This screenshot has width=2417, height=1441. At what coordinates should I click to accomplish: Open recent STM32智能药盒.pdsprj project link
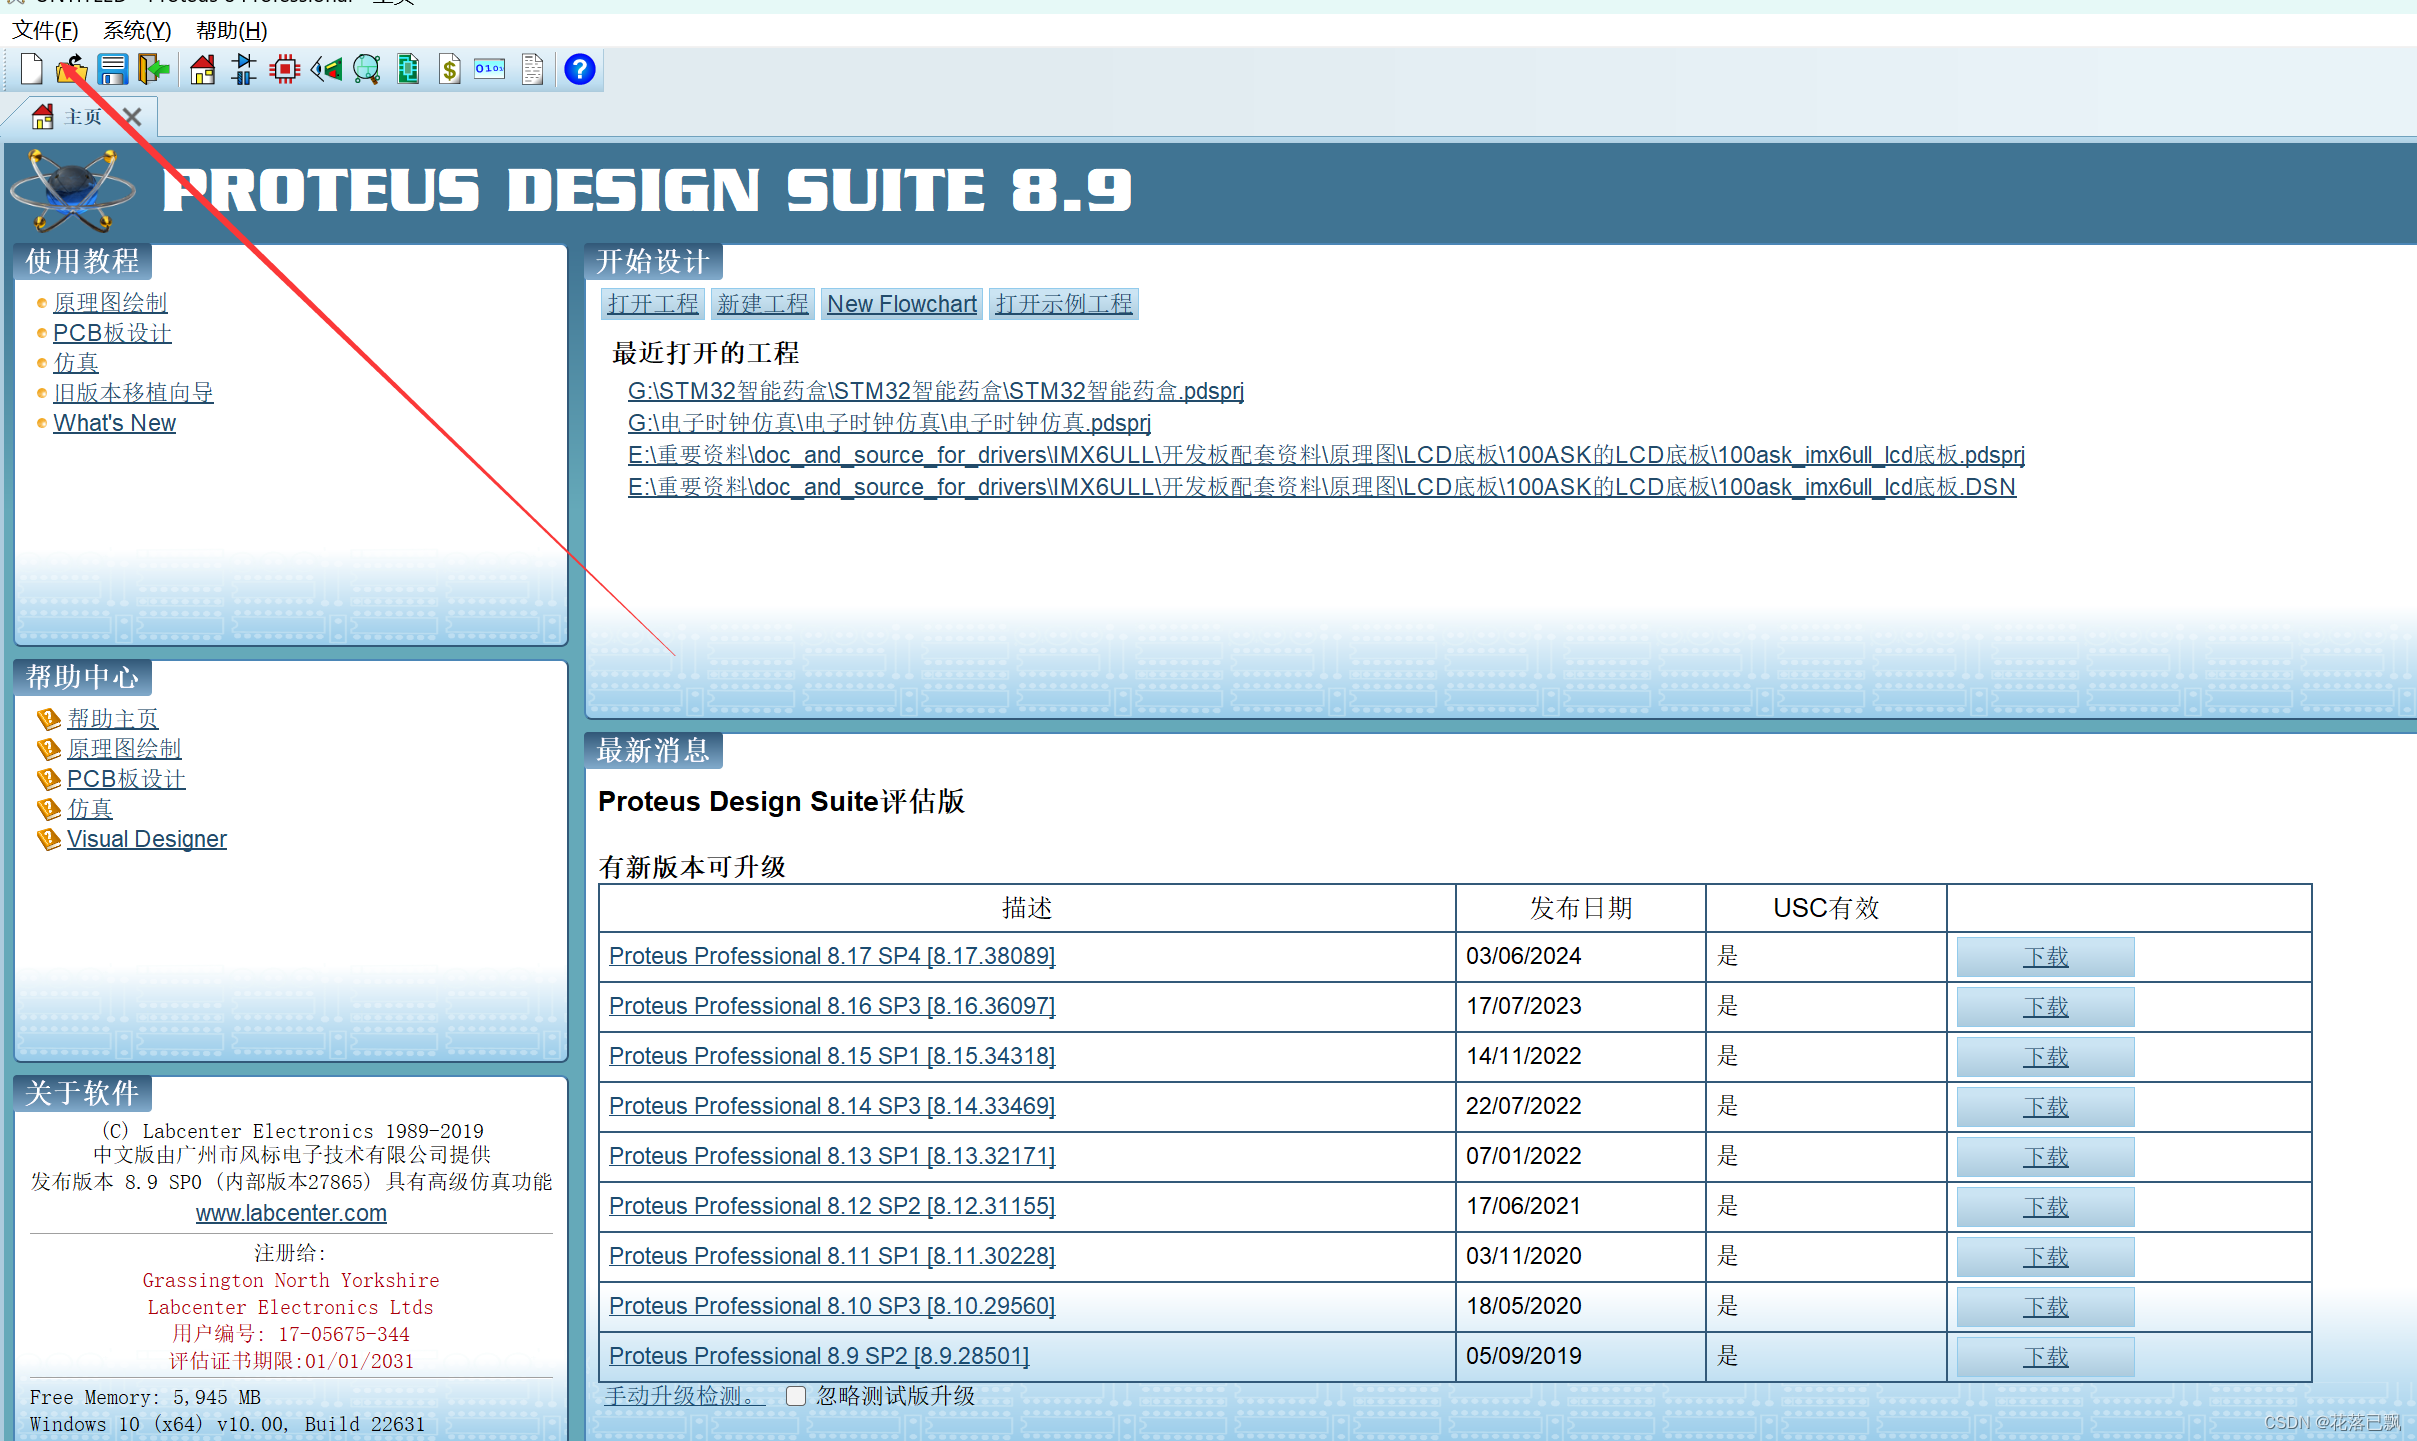[935, 391]
